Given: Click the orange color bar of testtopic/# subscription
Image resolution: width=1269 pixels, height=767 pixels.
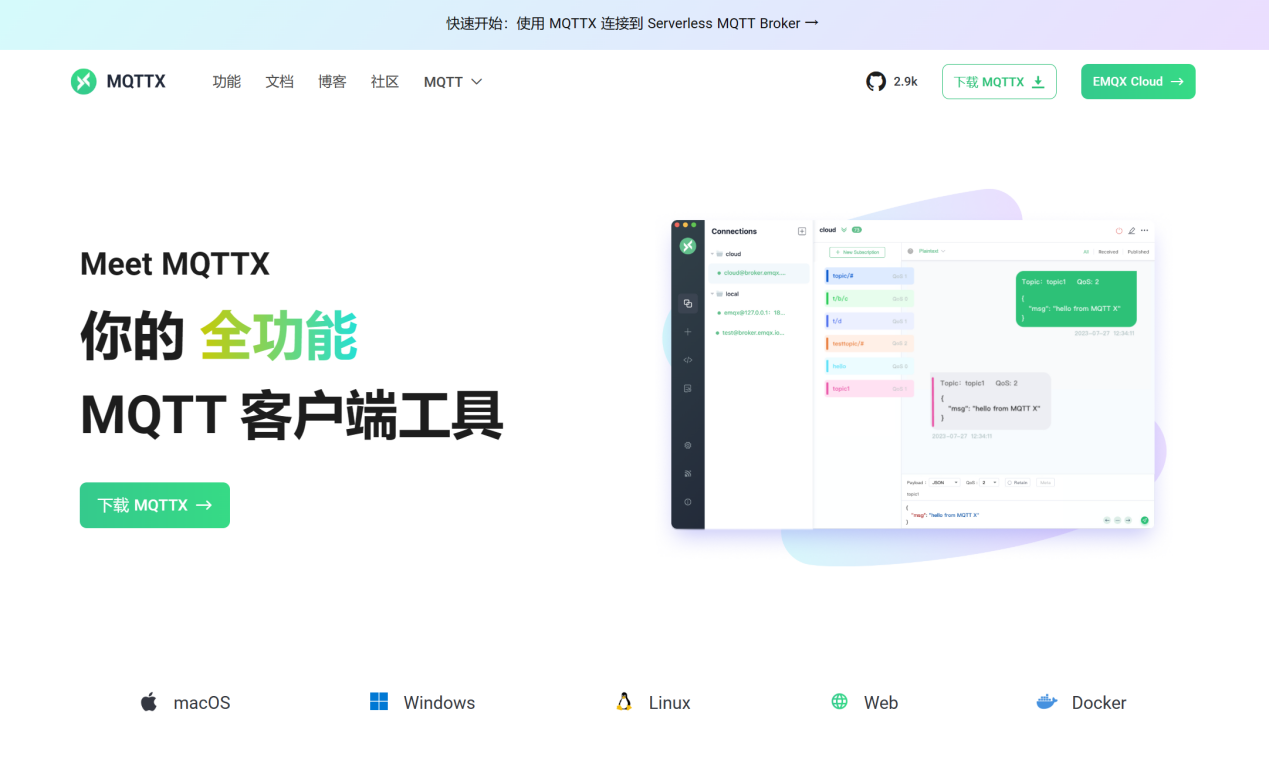Looking at the screenshot, I should (x=827, y=344).
